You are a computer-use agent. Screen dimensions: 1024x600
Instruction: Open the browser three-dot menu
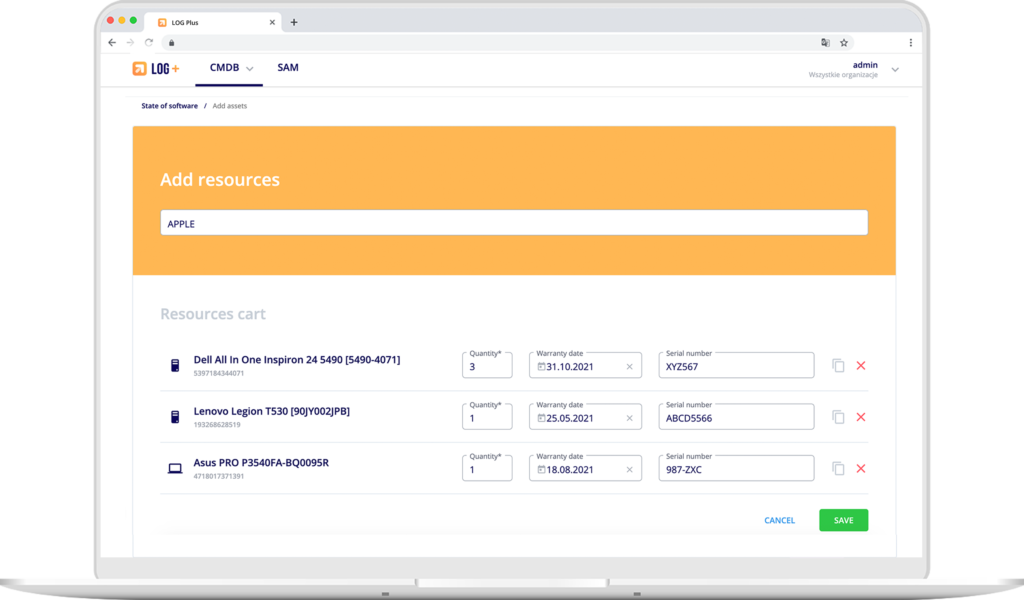tap(910, 42)
